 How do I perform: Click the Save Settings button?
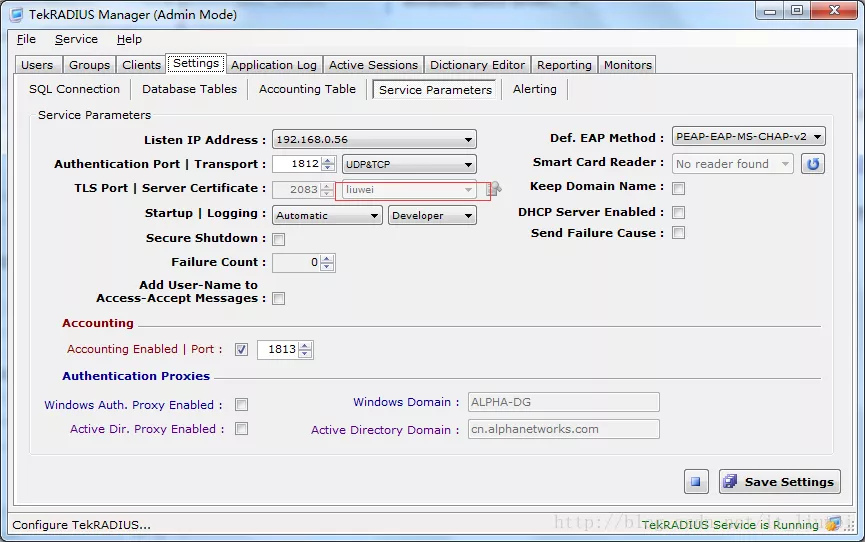[779, 482]
